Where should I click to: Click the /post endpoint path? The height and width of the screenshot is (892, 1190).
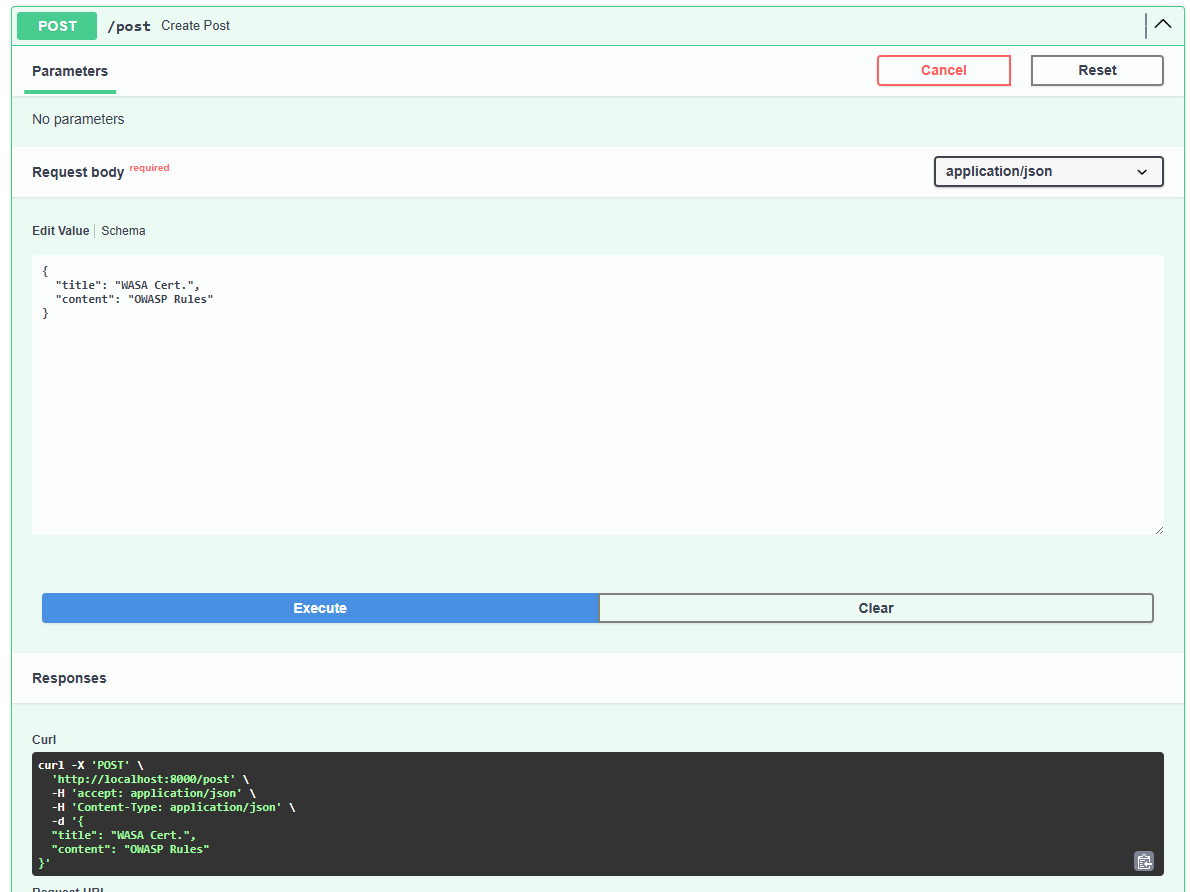tap(129, 26)
